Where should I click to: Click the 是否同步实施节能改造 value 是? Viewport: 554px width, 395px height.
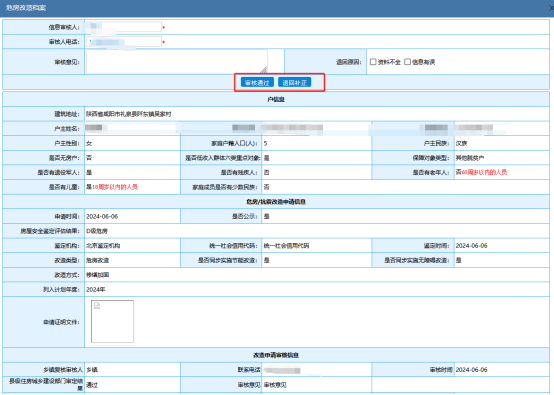point(266,260)
